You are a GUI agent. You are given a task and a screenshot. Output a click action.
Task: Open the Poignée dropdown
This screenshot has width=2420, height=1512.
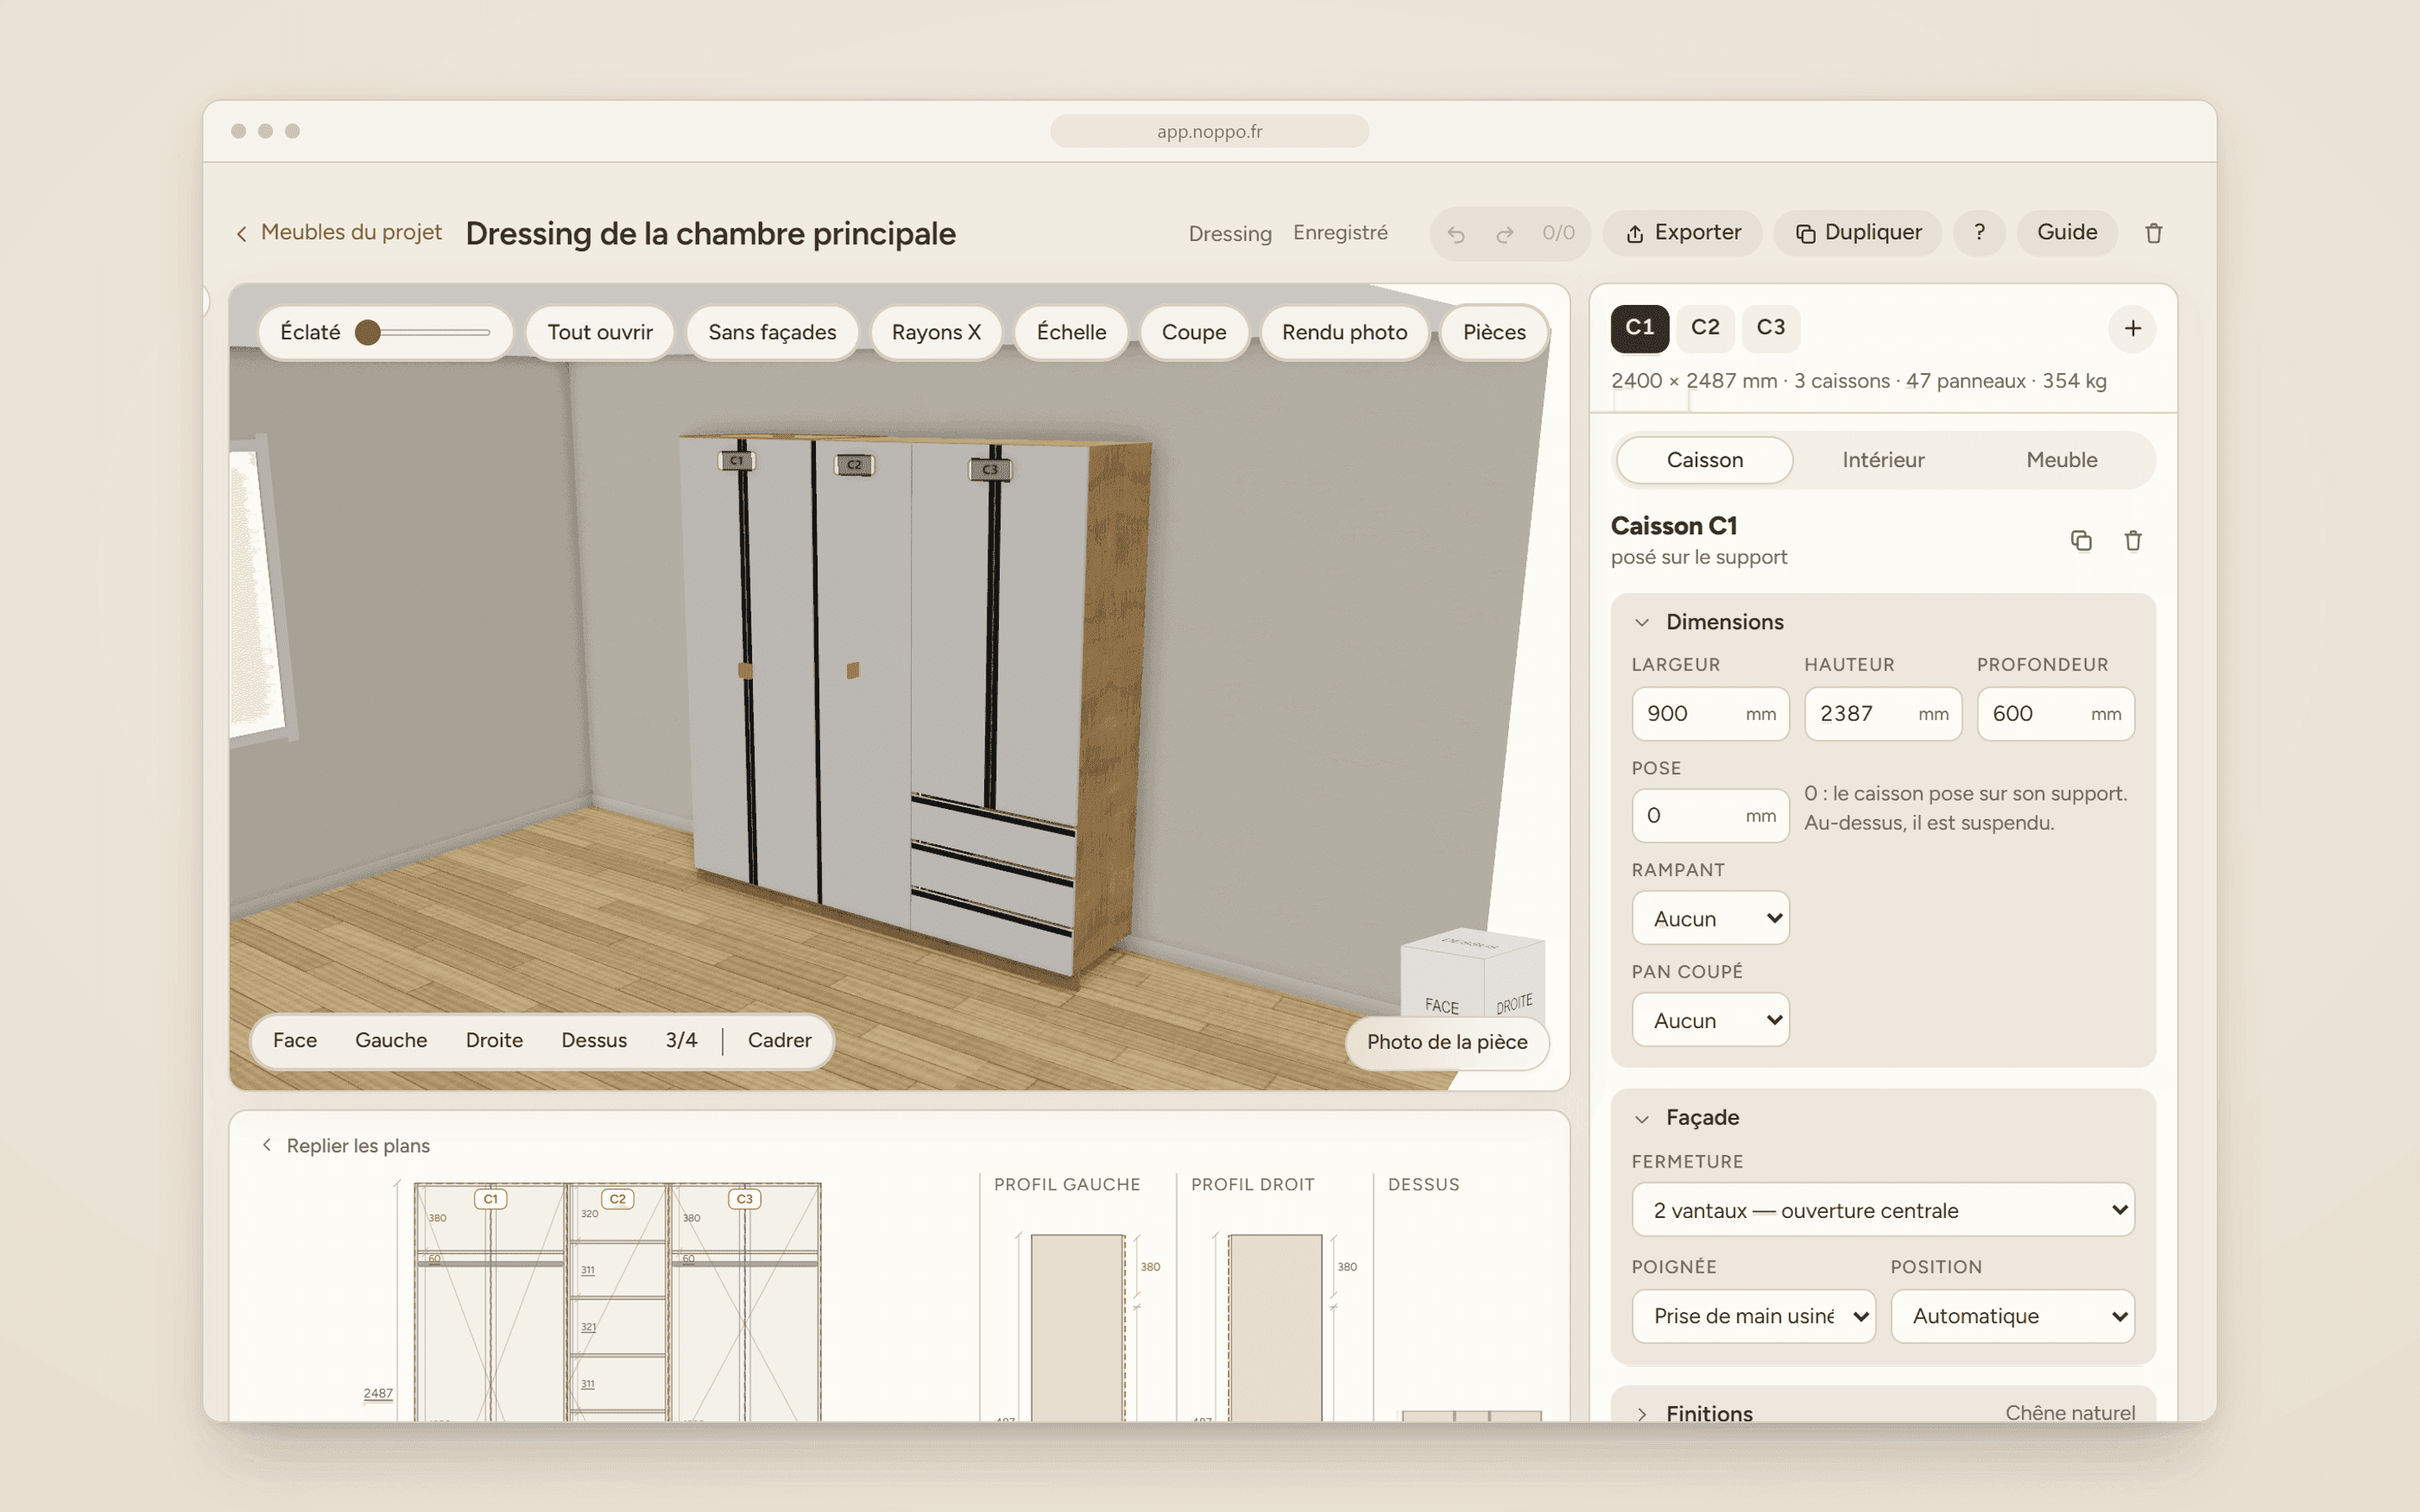click(1753, 1316)
